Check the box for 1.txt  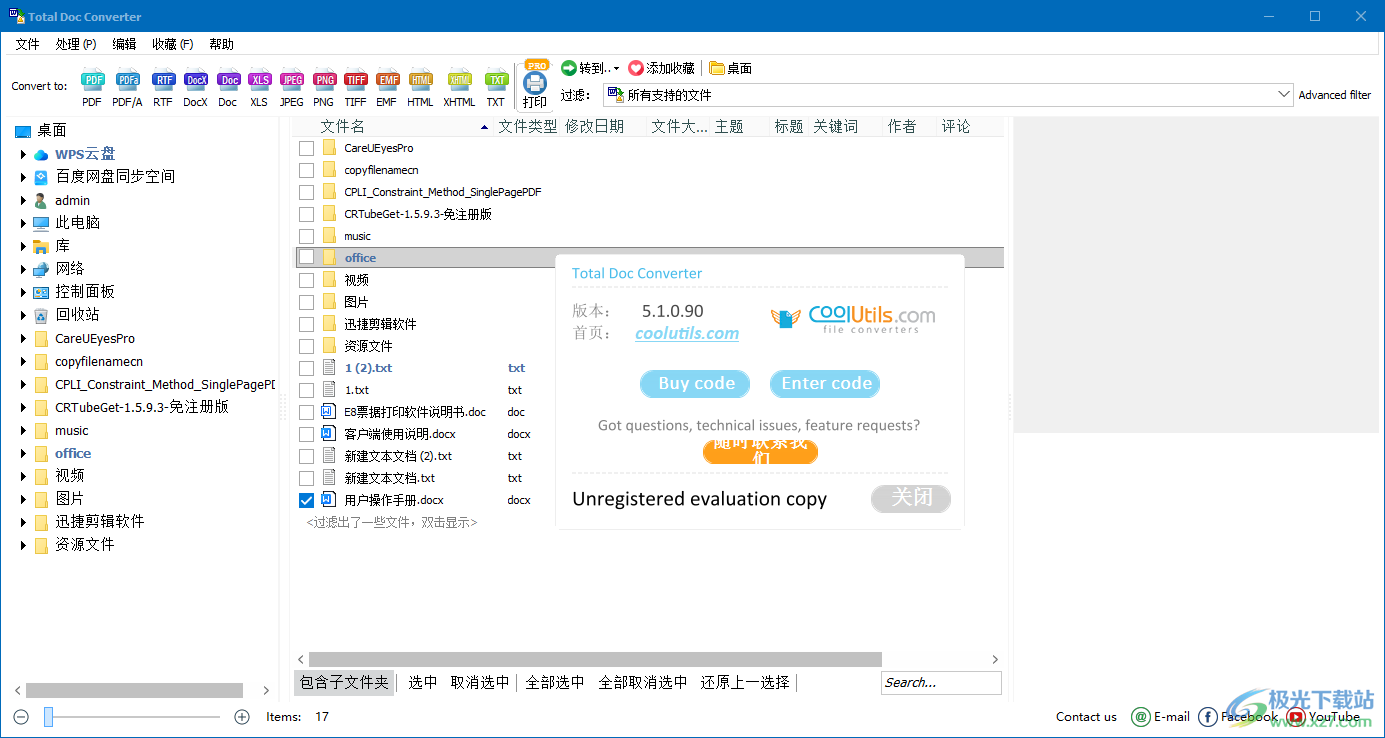tap(306, 390)
